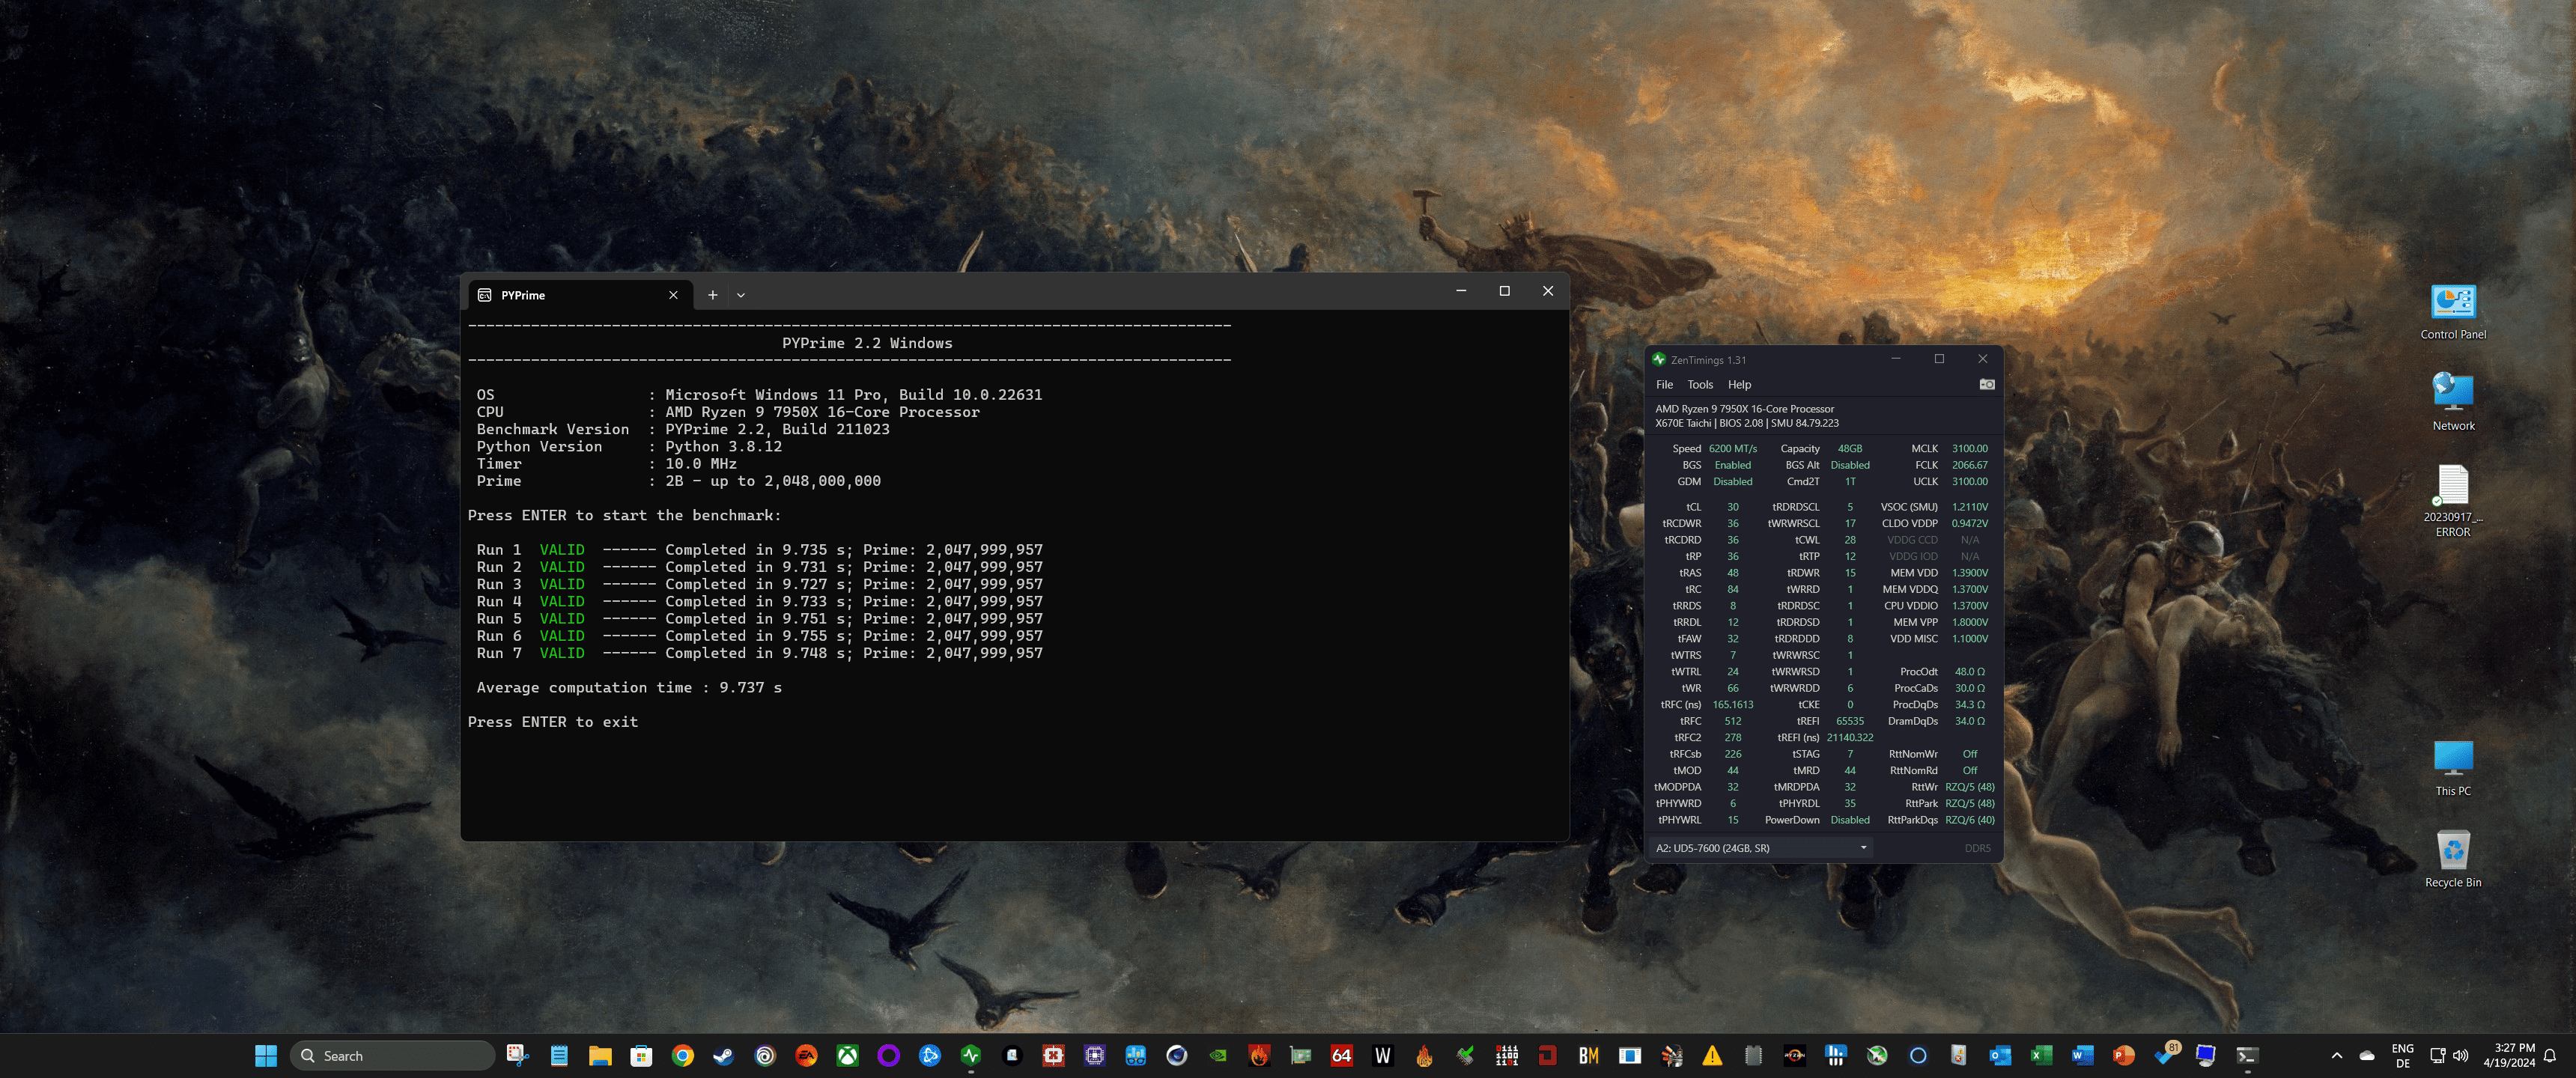Open Outlook from the taskbar
The width and height of the screenshot is (2576, 1078).
(x=2000, y=1055)
